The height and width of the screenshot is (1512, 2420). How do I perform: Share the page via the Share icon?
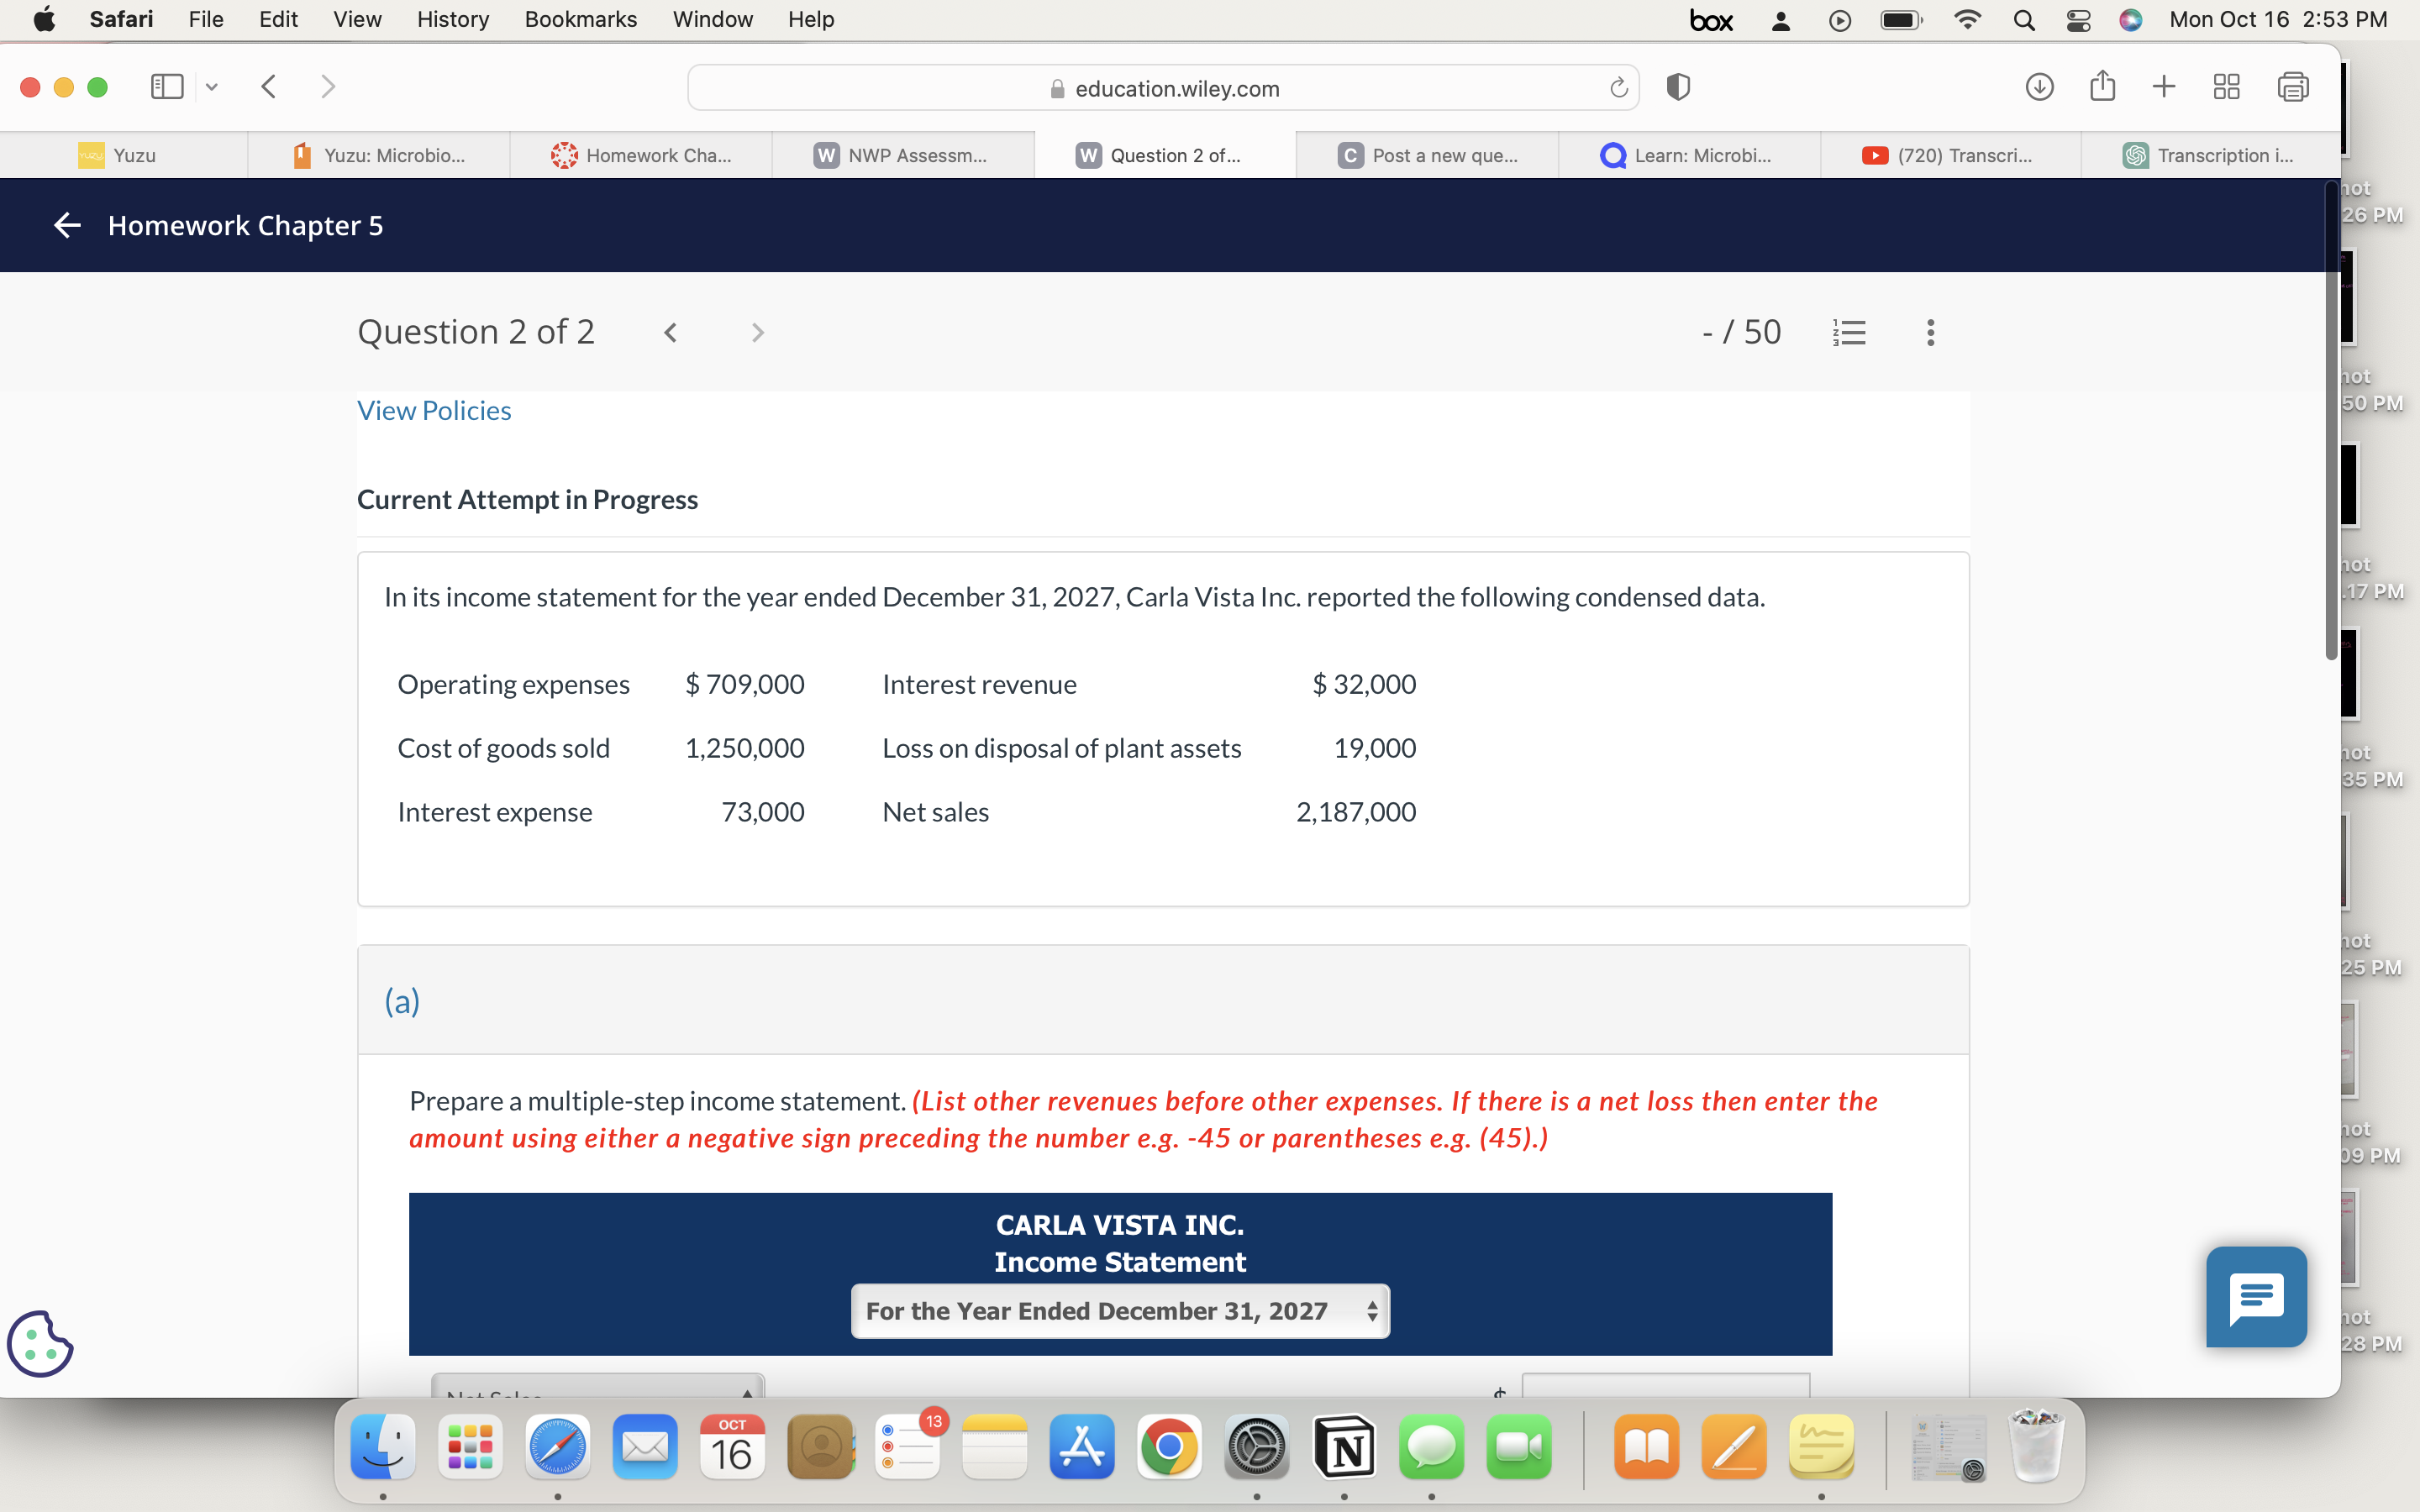tap(2102, 87)
